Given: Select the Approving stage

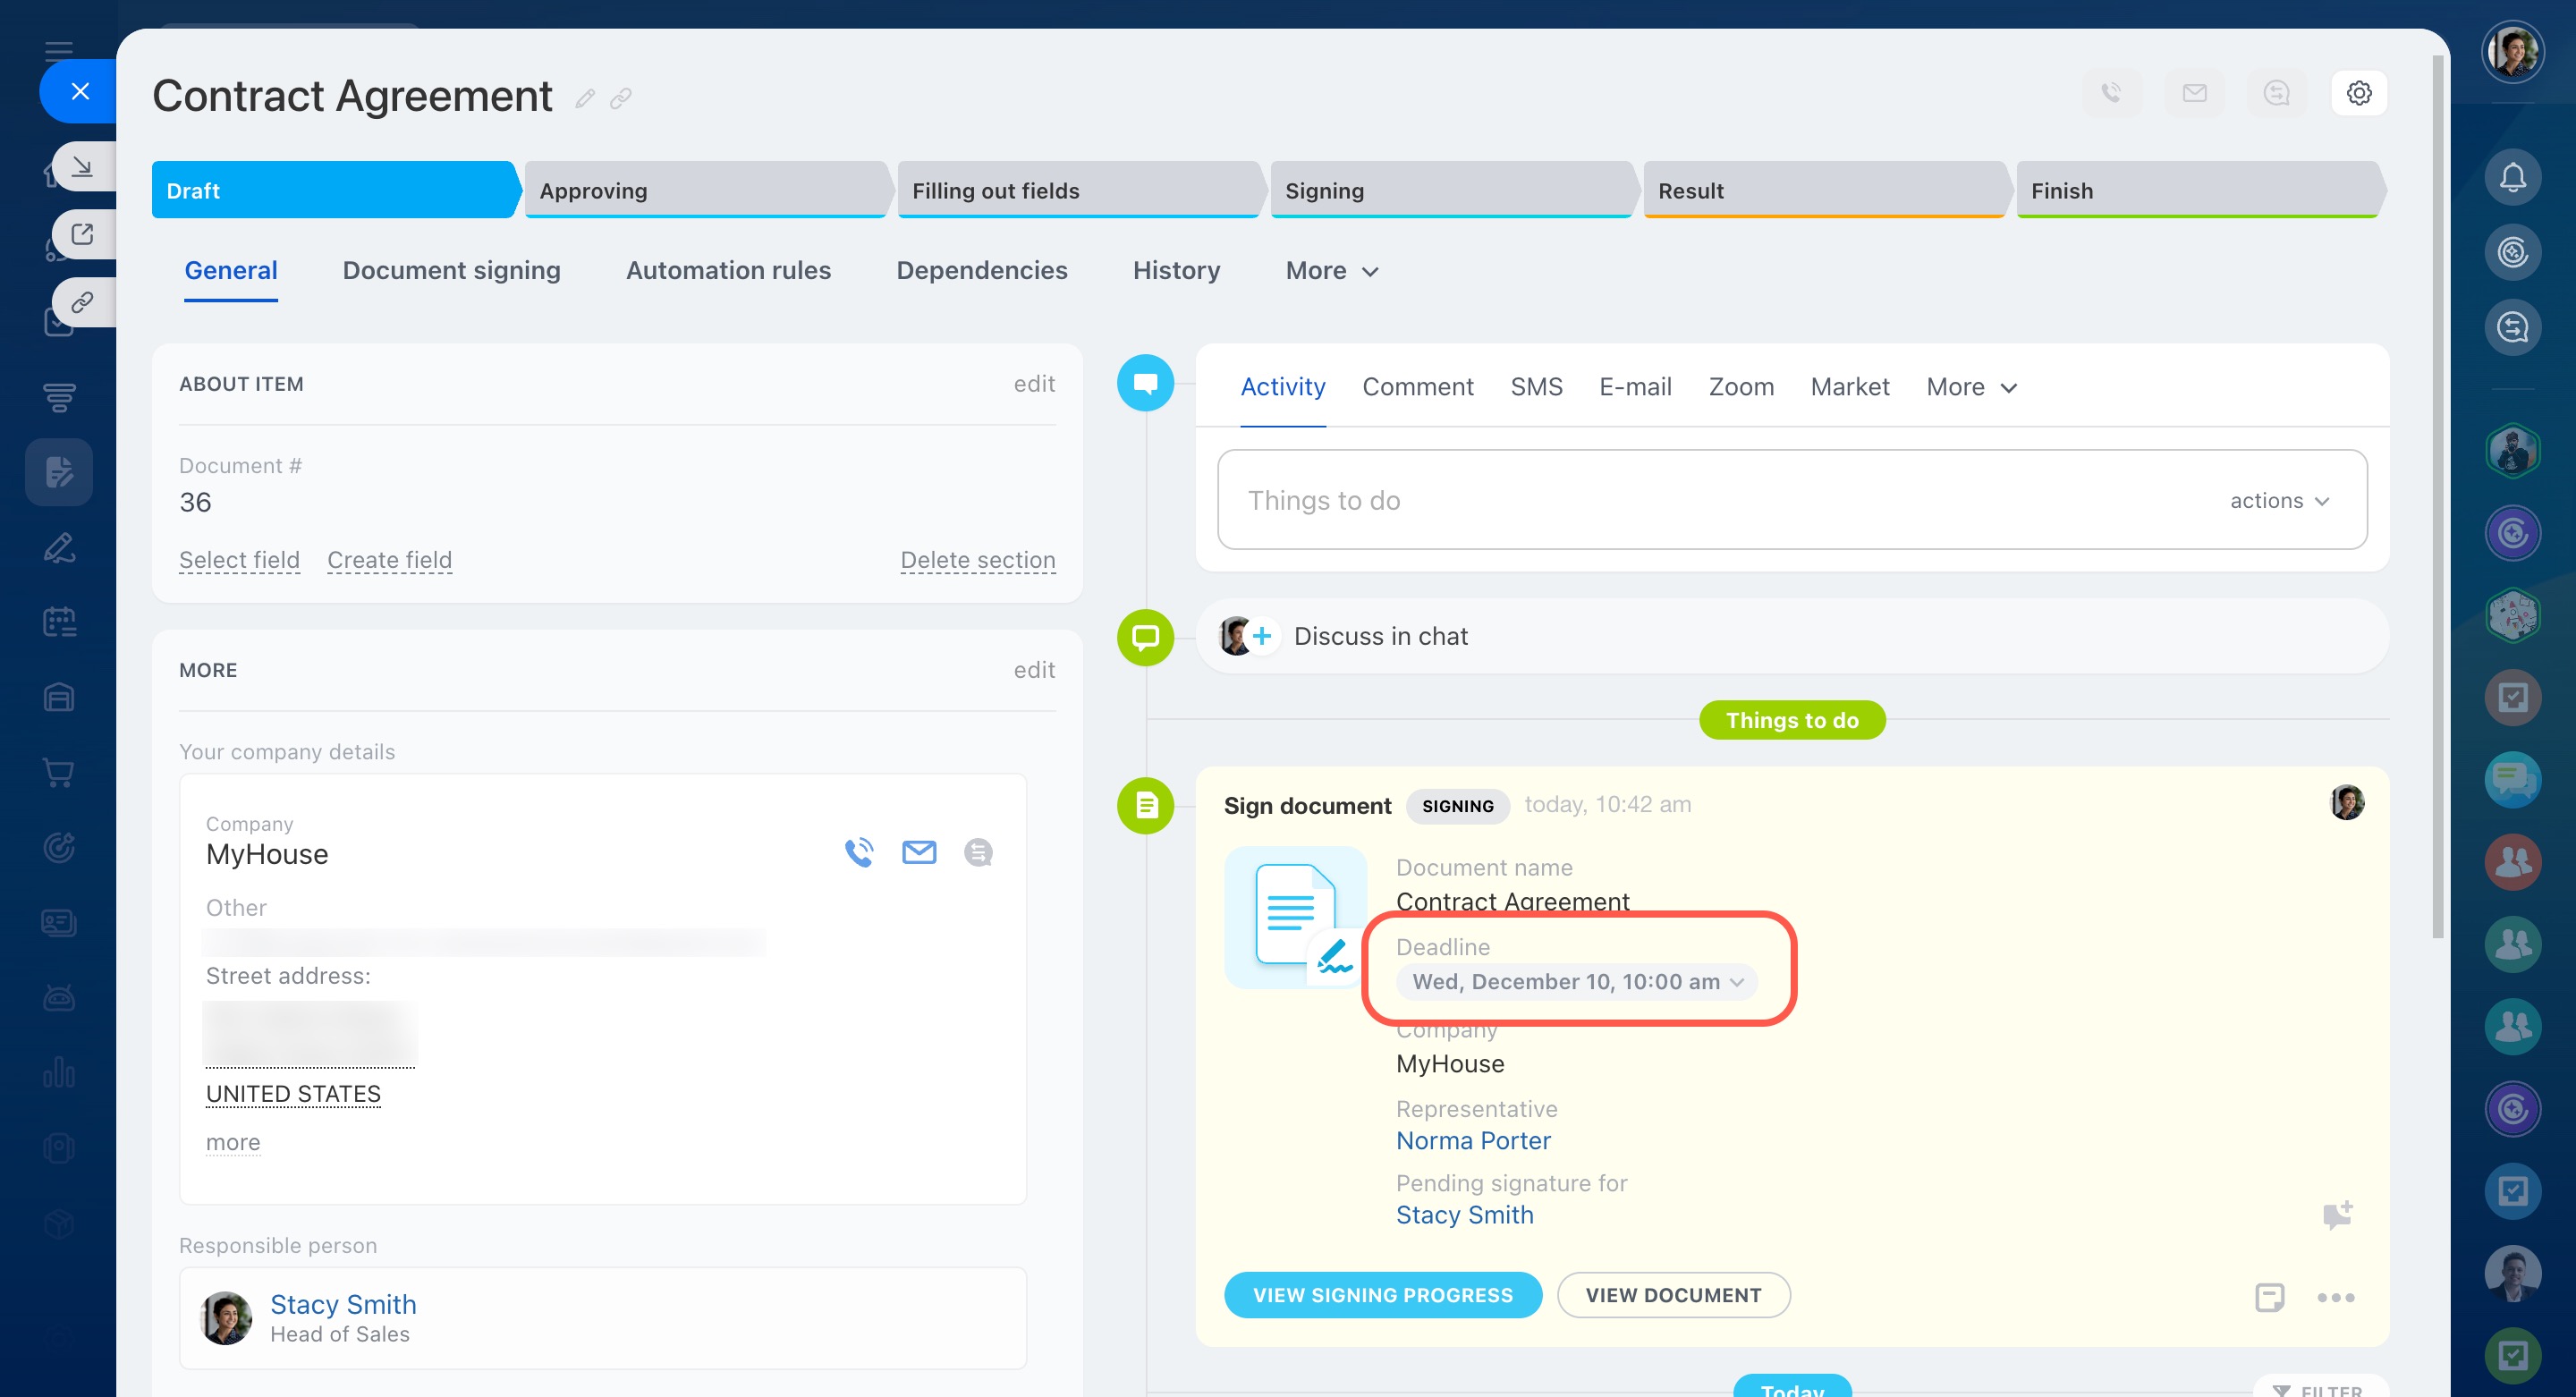Looking at the screenshot, I should [708, 190].
